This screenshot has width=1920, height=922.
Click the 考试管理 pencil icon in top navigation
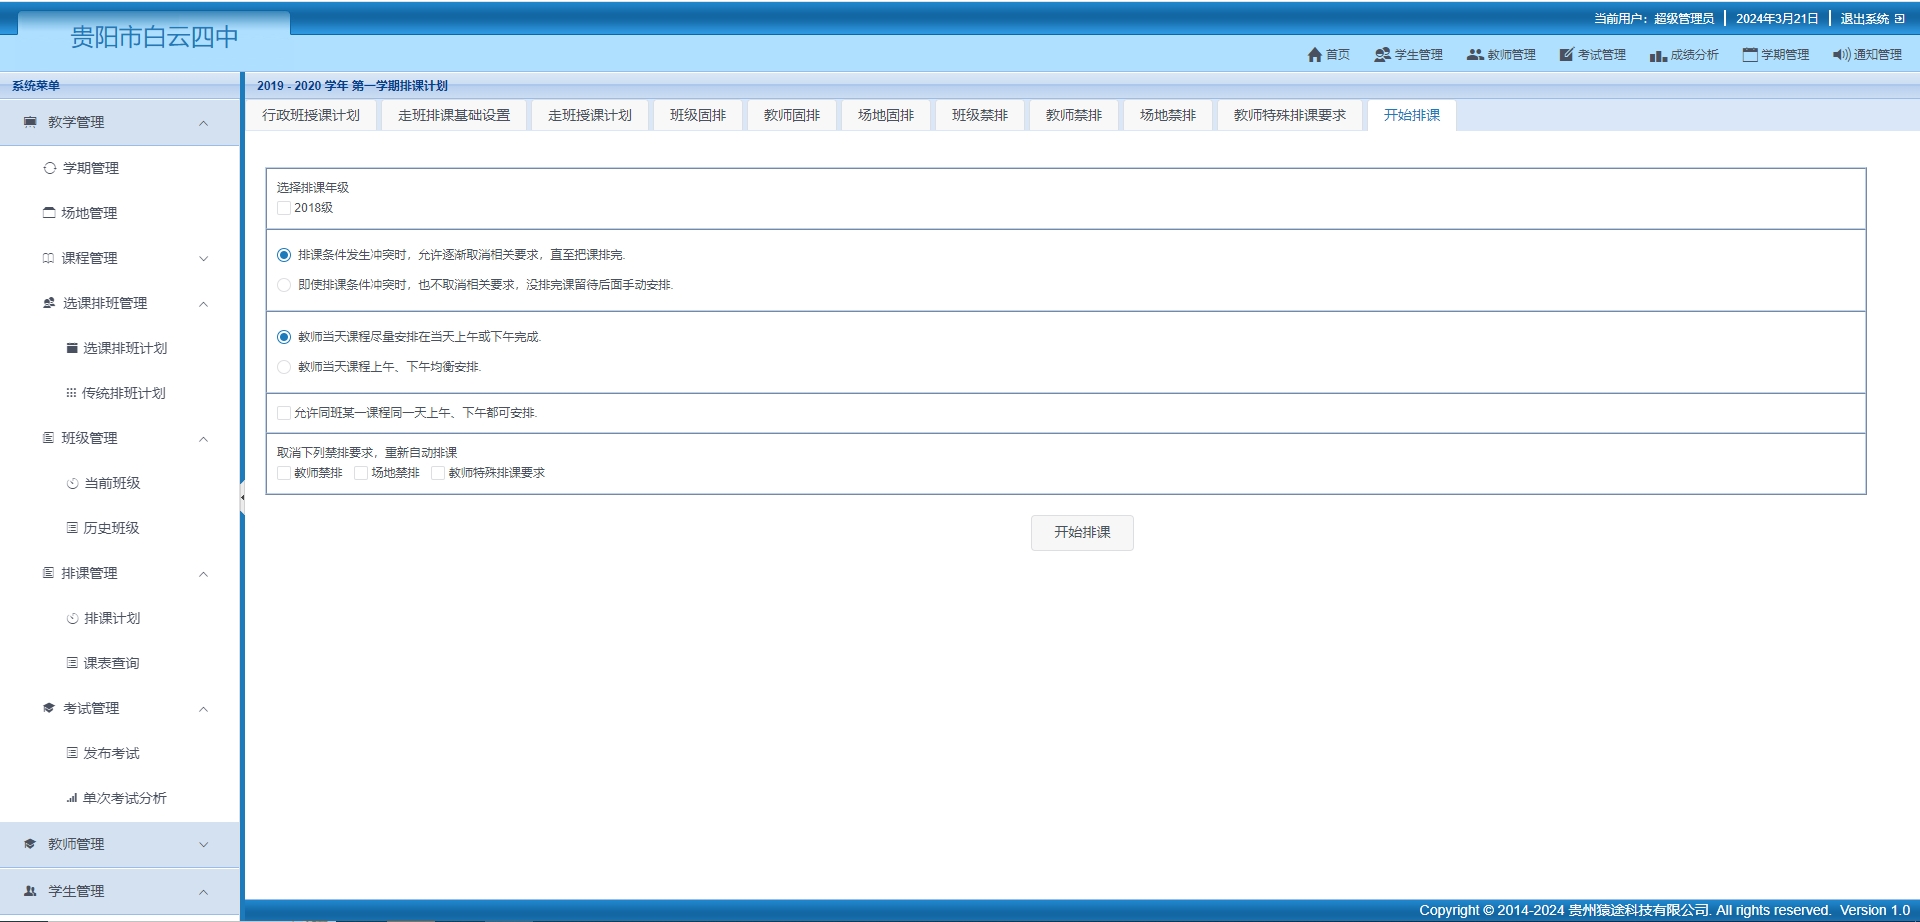click(1566, 55)
